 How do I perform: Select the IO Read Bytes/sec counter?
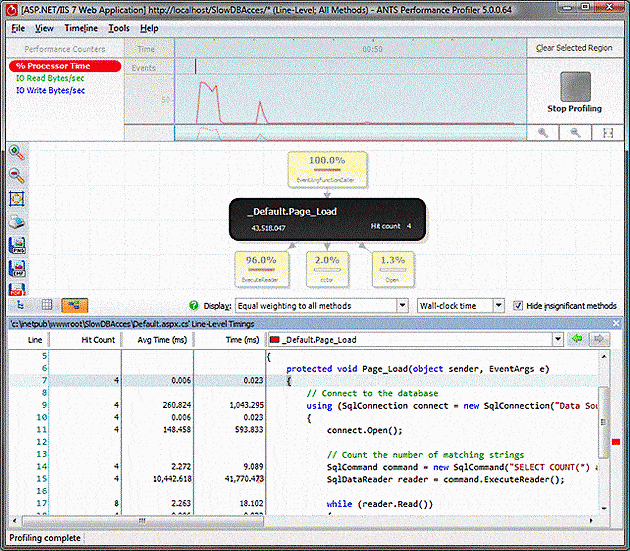pos(50,78)
